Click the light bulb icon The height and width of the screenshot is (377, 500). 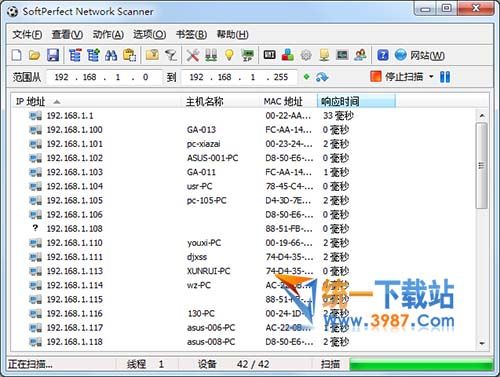[x=229, y=55]
